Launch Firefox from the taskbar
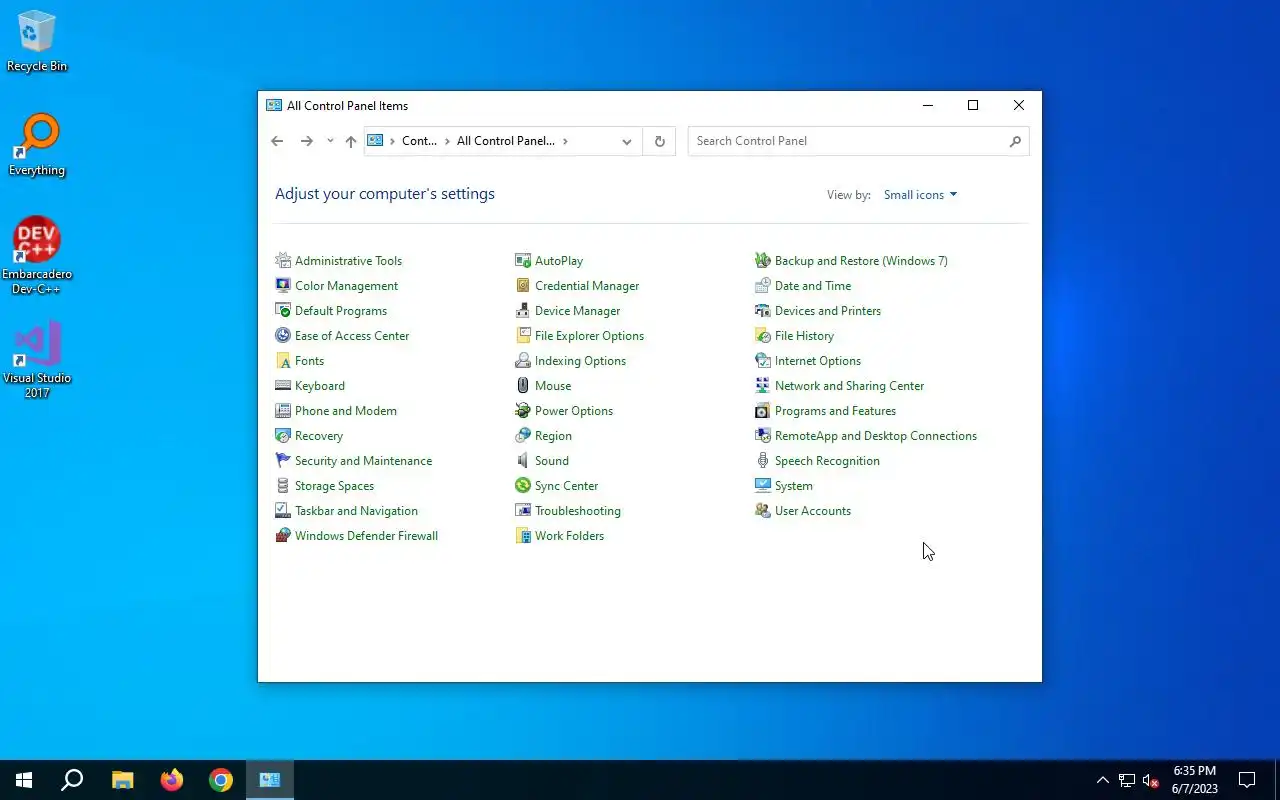Screen dimensions: 1280x800 click(x=172, y=780)
